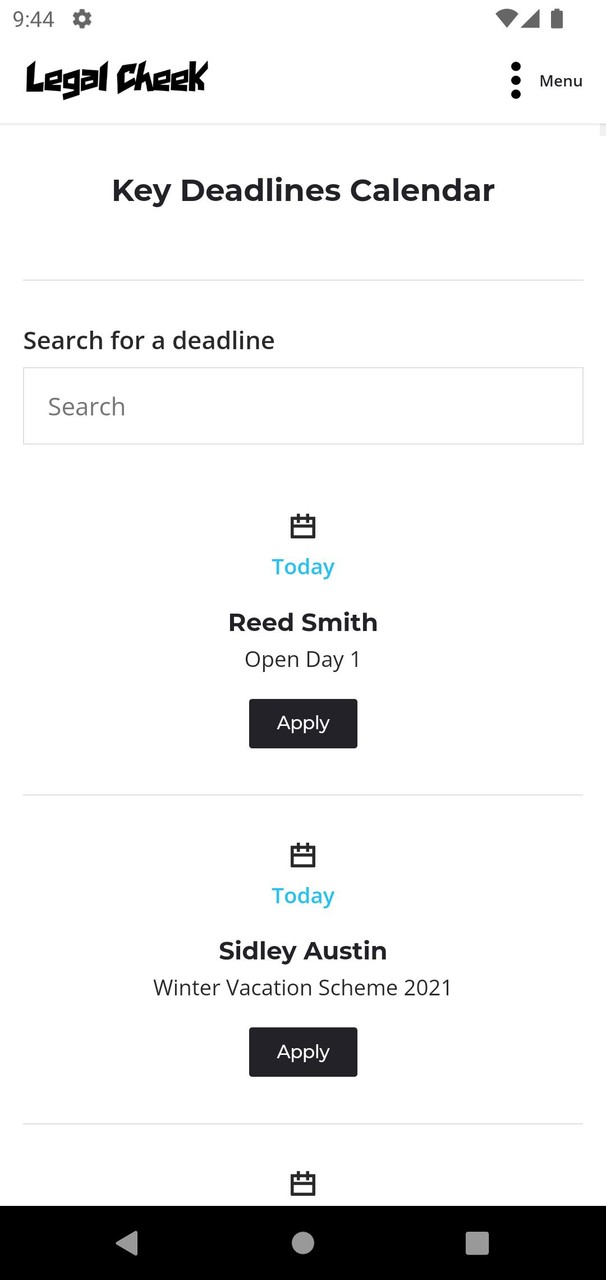The height and width of the screenshot is (1280, 606).
Task: Tap calendar icon above Reed Smith
Action: (x=303, y=526)
